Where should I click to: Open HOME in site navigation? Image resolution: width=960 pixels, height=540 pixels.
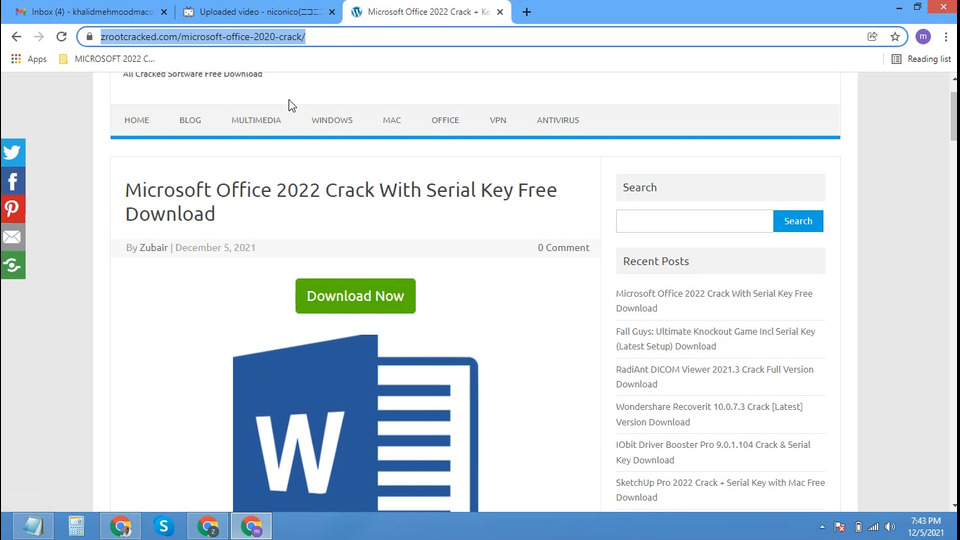click(137, 120)
